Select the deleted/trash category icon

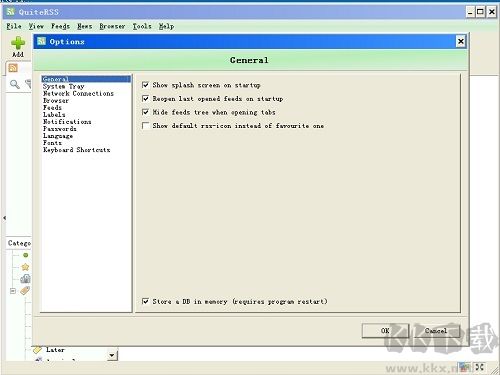25,279
